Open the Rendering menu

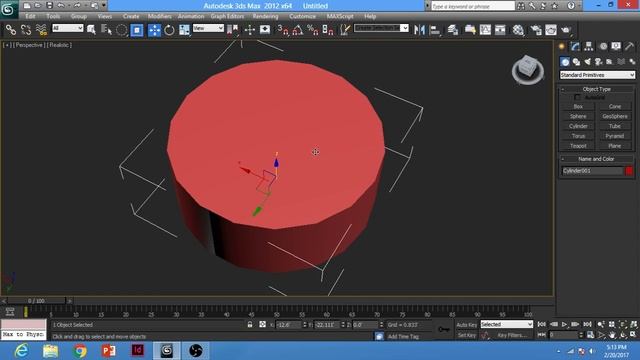tap(265, 16)
